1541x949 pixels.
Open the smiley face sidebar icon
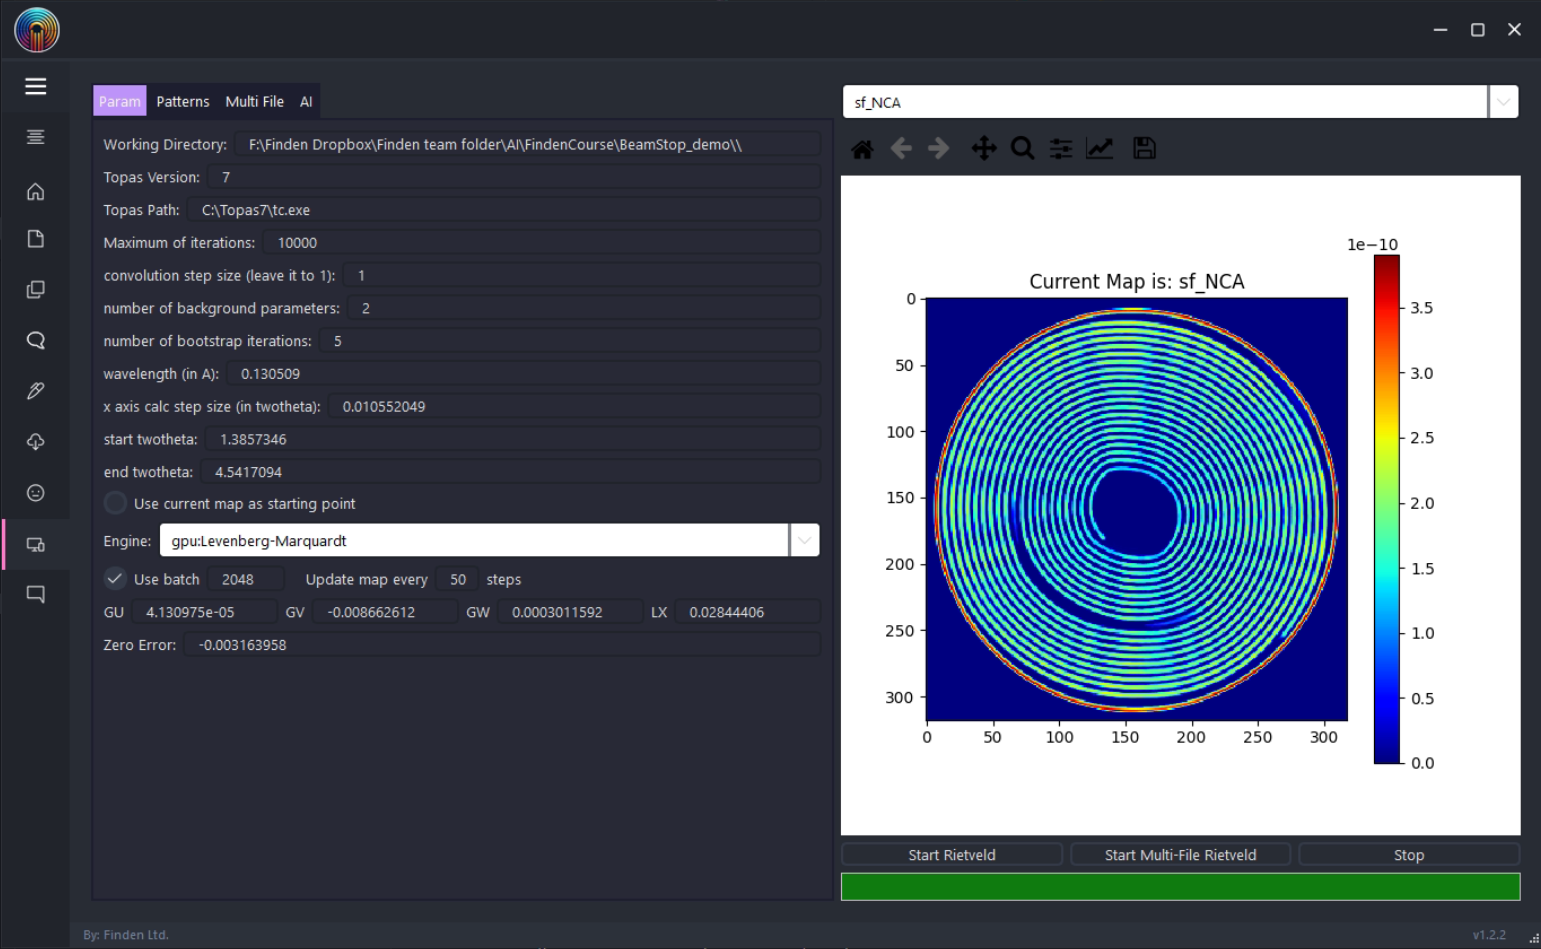36,493
